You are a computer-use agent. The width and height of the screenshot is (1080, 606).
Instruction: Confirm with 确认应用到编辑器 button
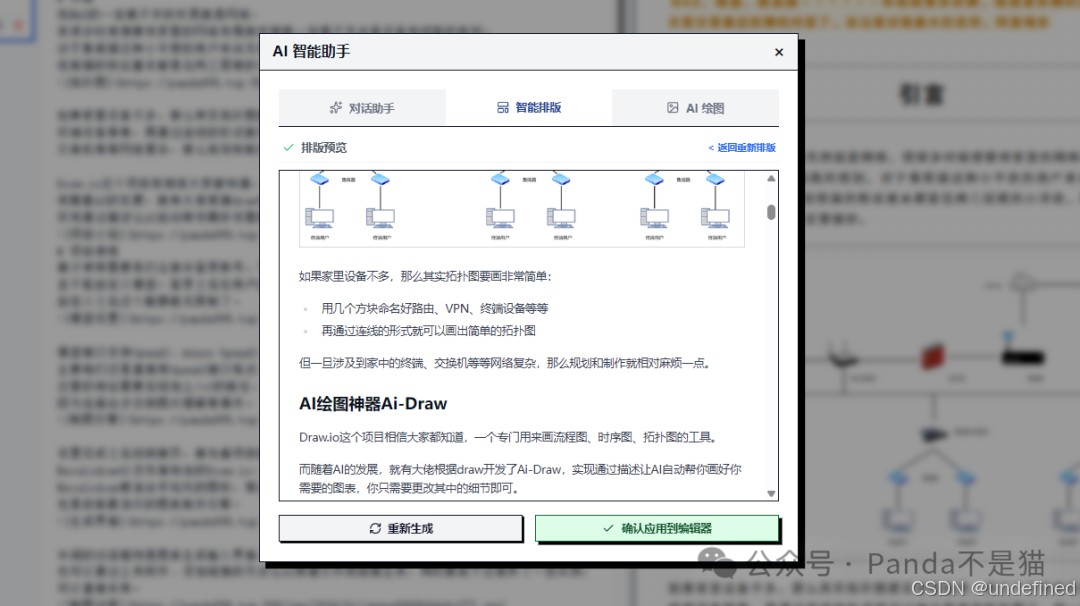[656, 529]
